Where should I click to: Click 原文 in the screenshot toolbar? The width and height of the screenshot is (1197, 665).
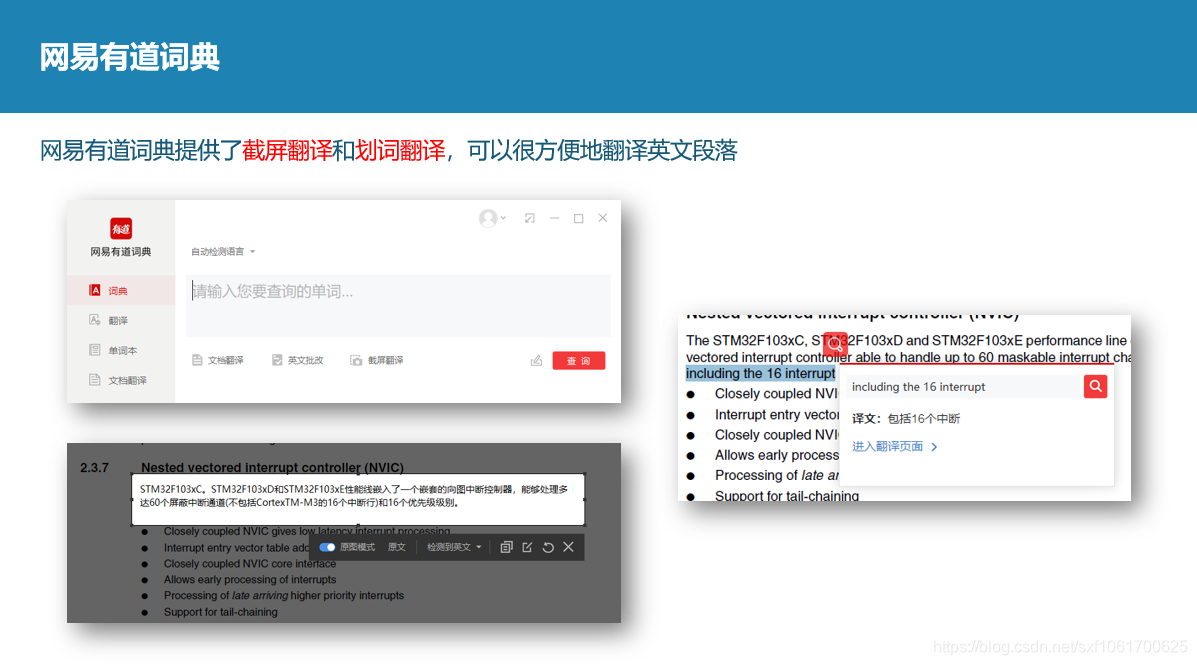[x=397, y=547]
